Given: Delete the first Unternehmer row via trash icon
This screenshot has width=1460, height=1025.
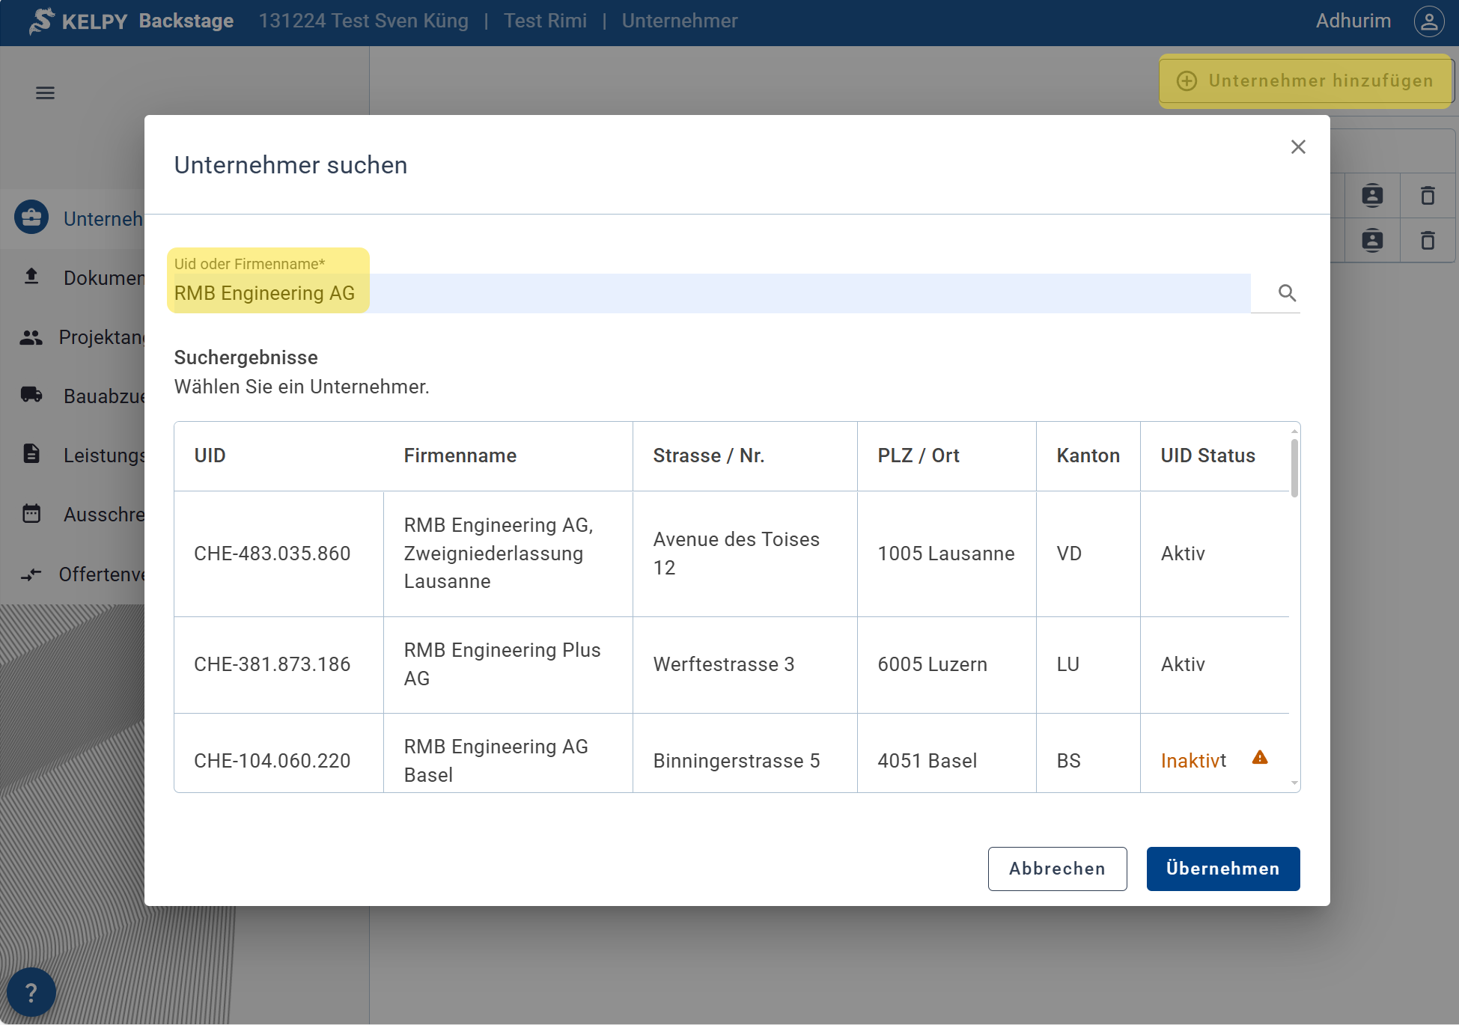Looking at the screenshot, I should point(1427,196).
